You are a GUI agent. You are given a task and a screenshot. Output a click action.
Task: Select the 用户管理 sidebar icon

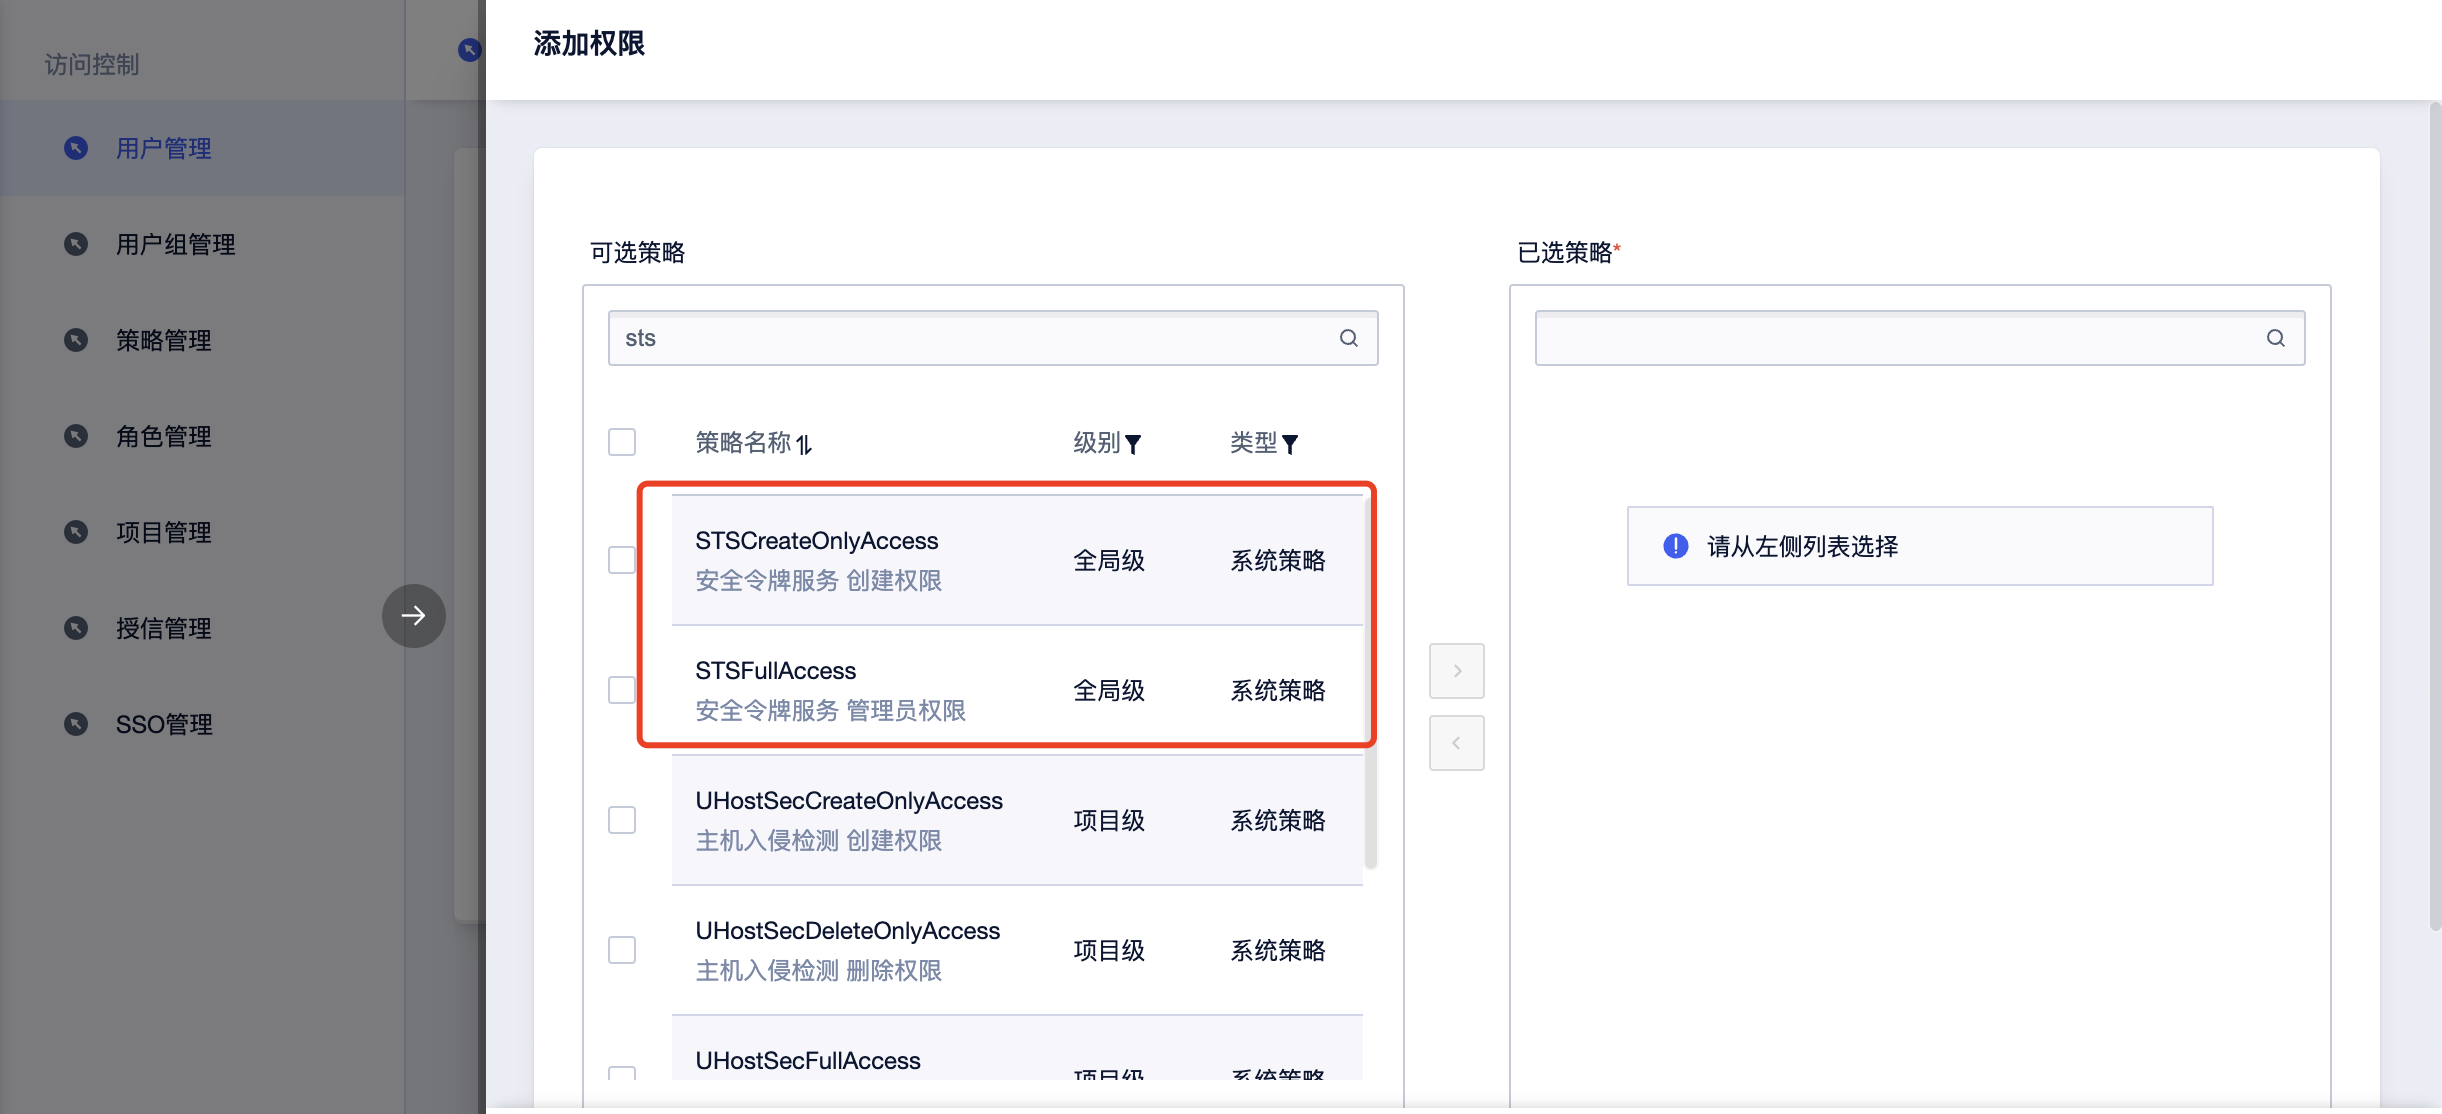pos(76,148)
